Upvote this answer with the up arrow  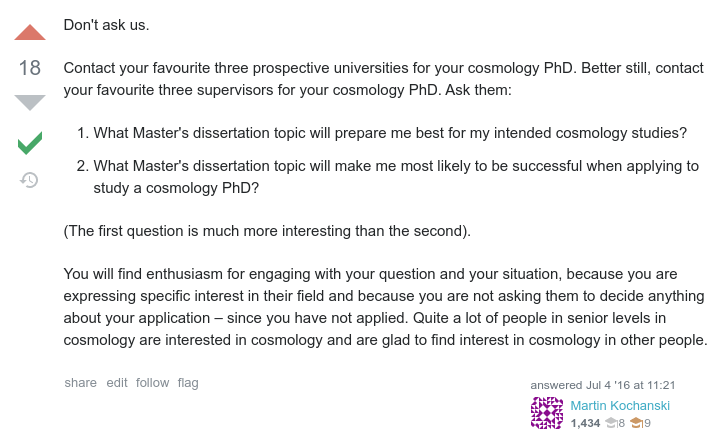point(30,33)
